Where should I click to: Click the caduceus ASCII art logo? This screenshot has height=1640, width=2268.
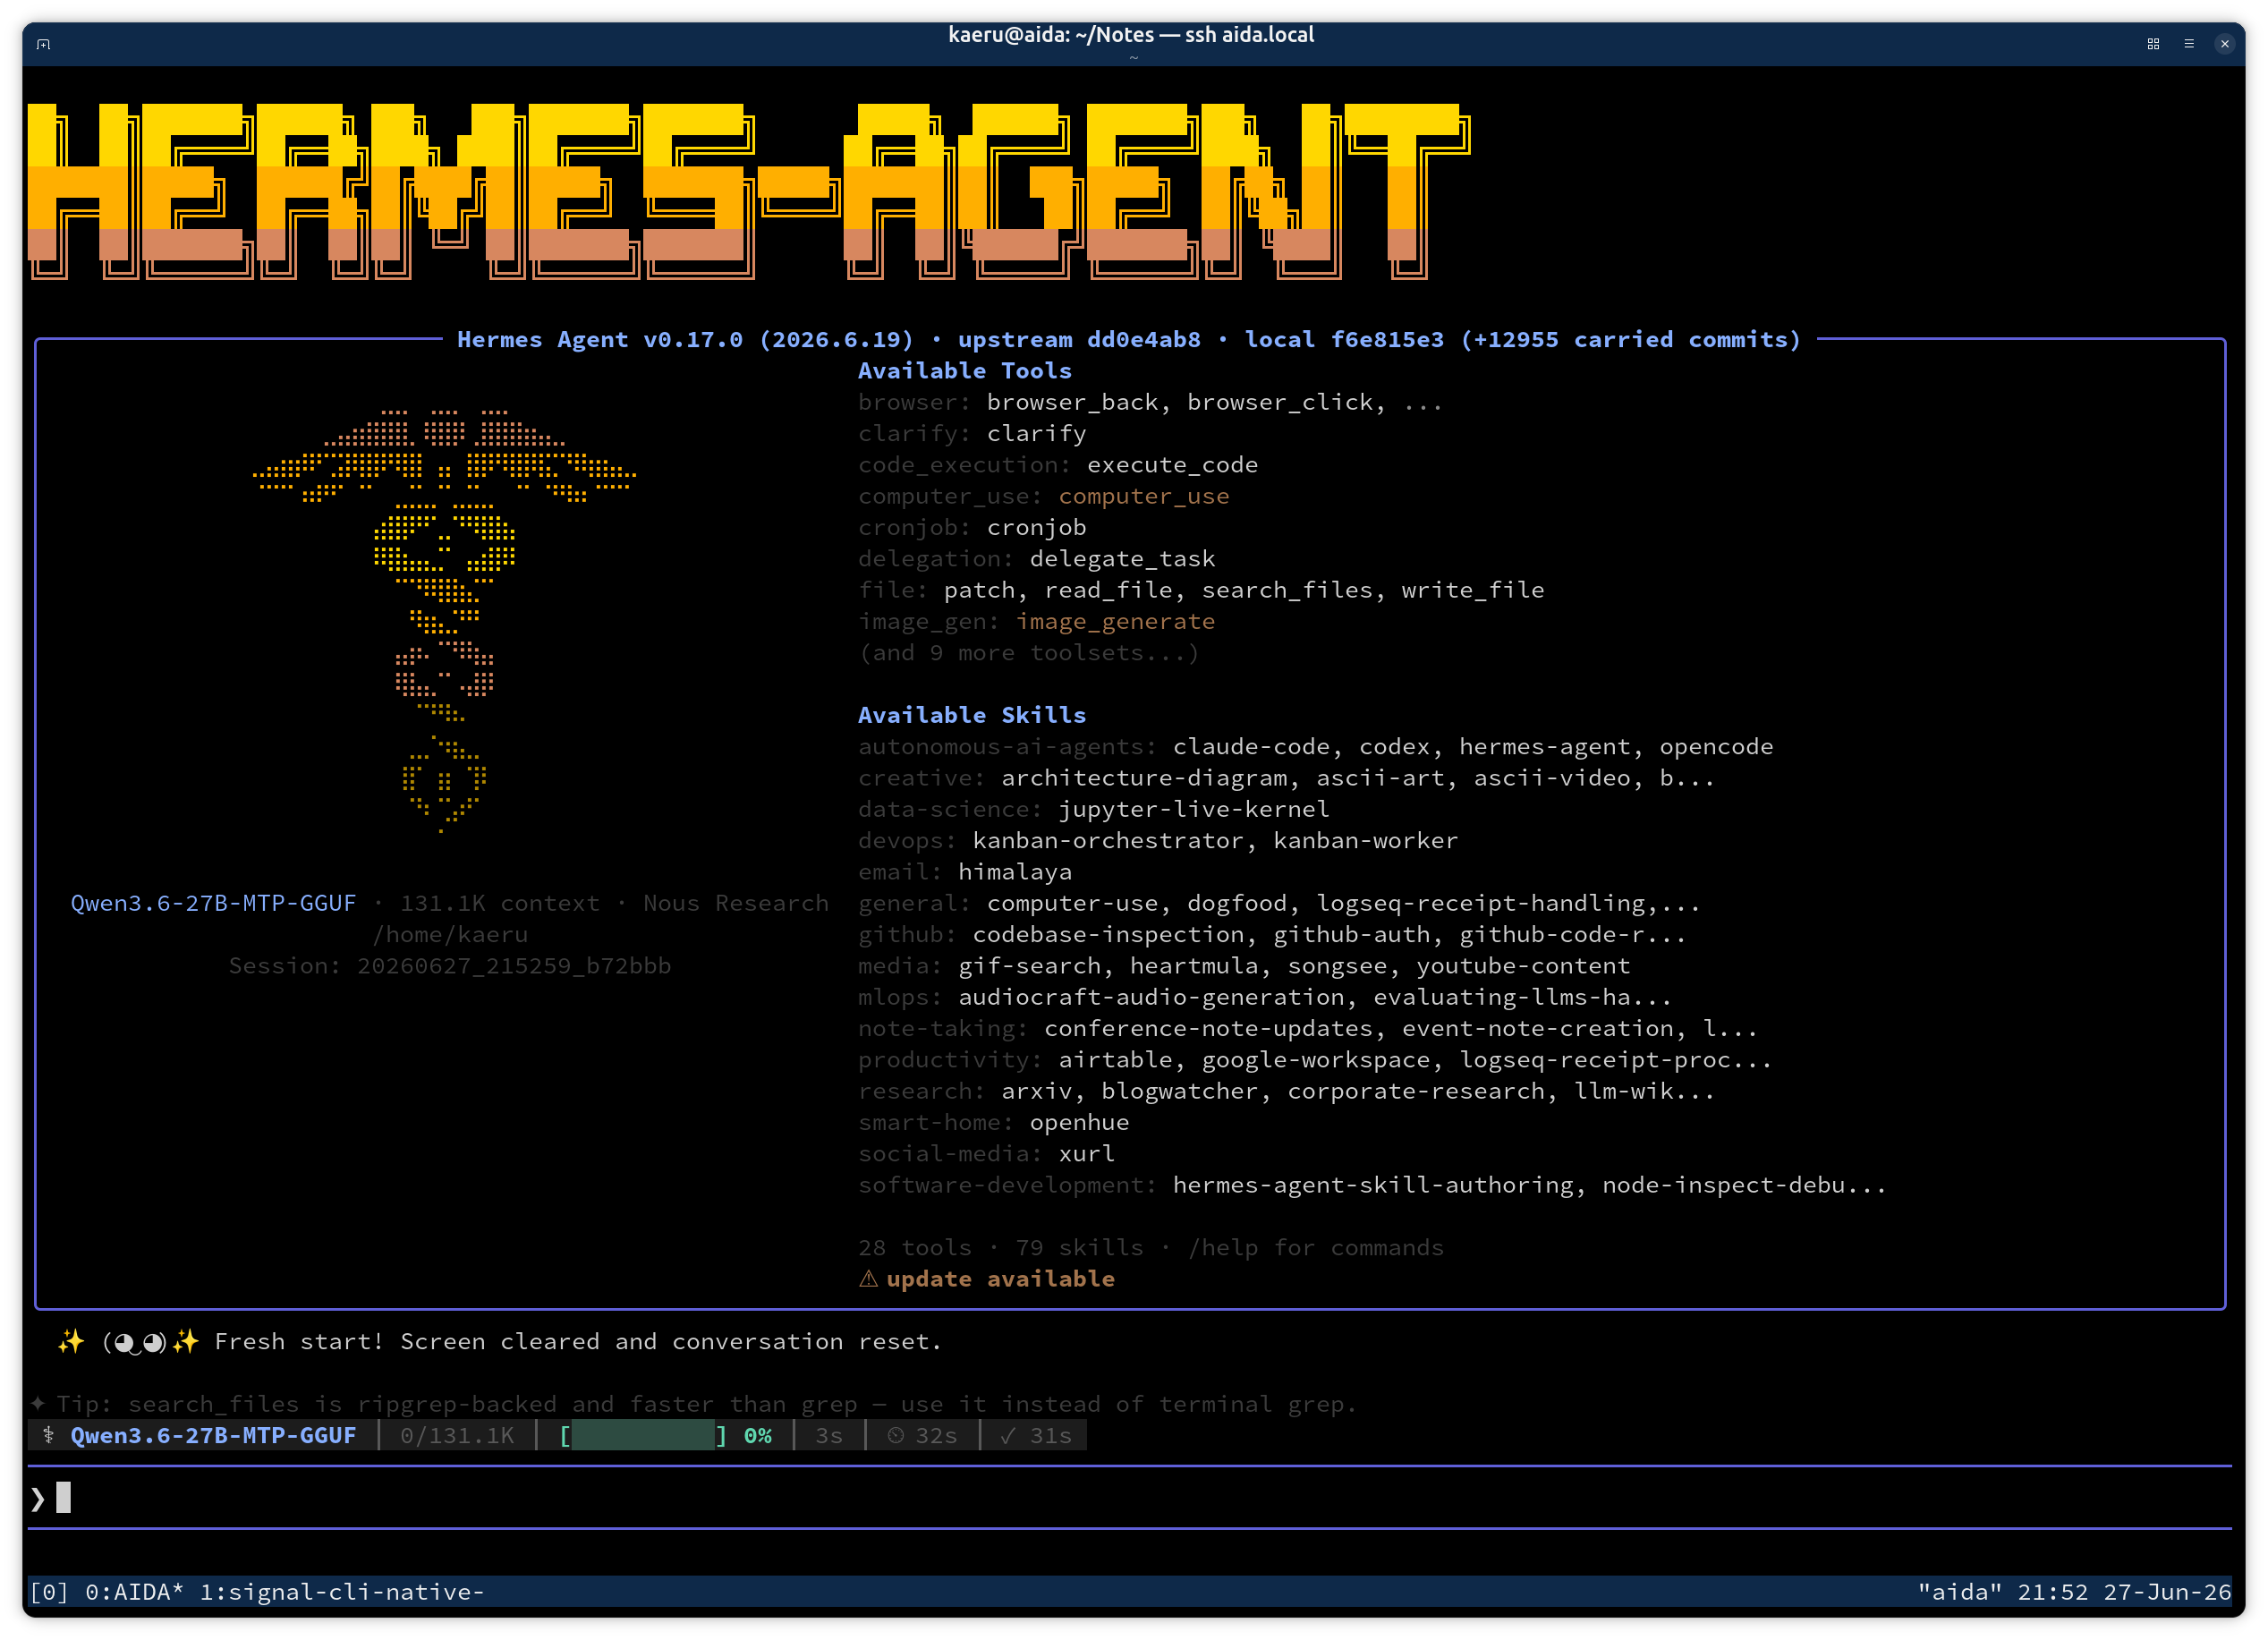point(444,620)
